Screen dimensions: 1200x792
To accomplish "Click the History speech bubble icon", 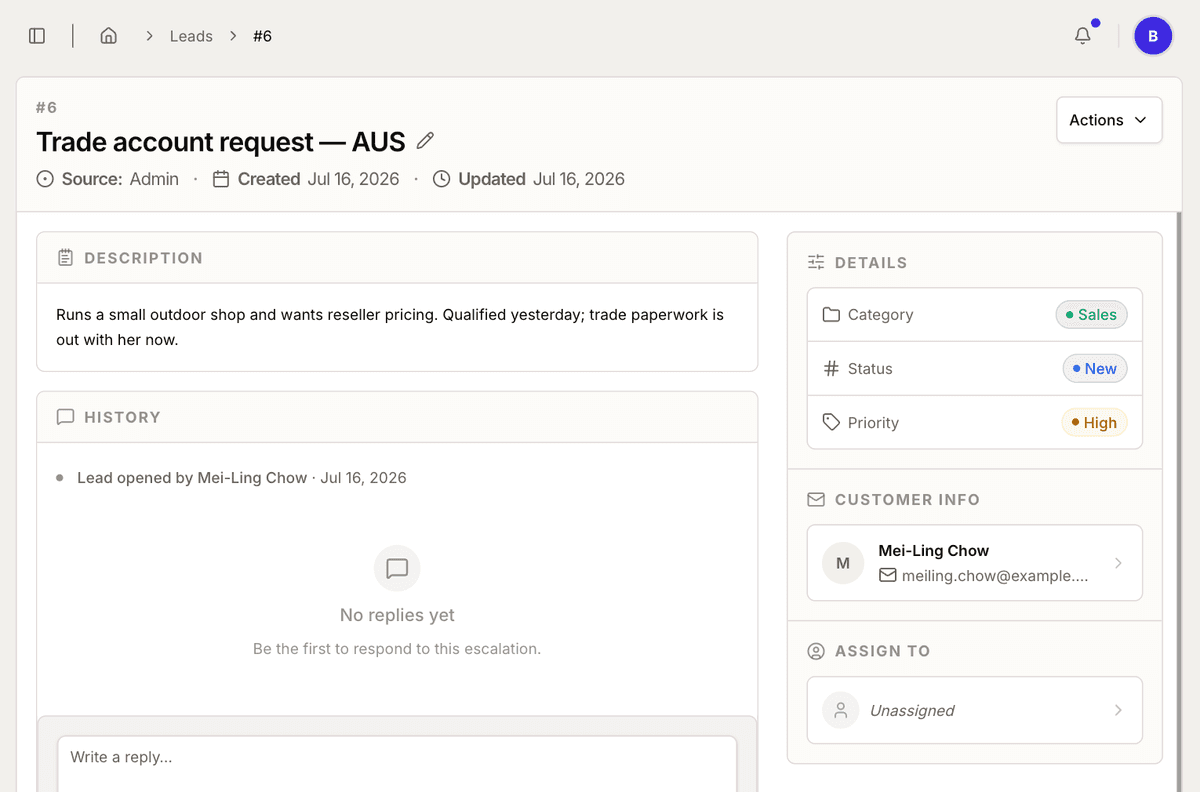I will (x=65, y=417).
